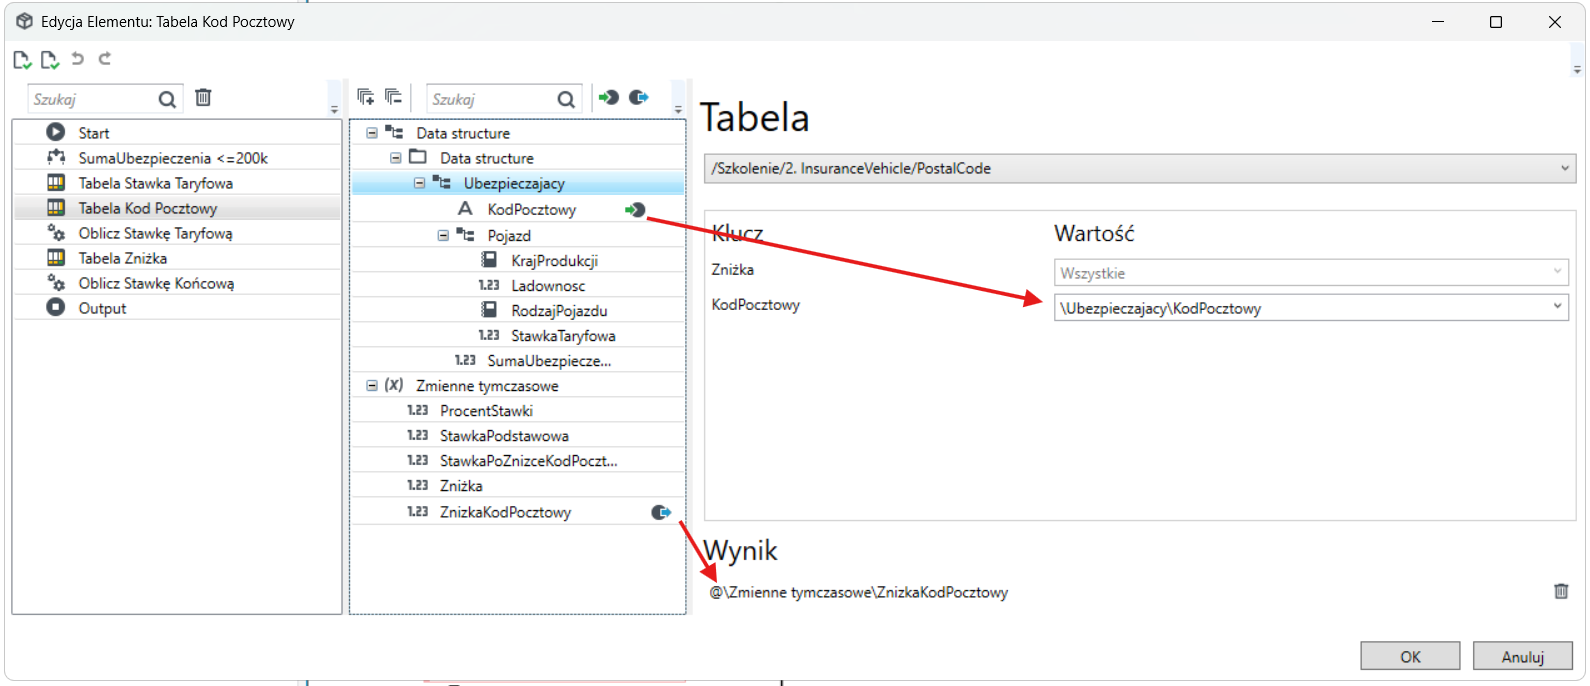Select StawkaPodstawowa variable
Image resolution: width=1590 pixels, height=686 pixels.
point(504,436)
